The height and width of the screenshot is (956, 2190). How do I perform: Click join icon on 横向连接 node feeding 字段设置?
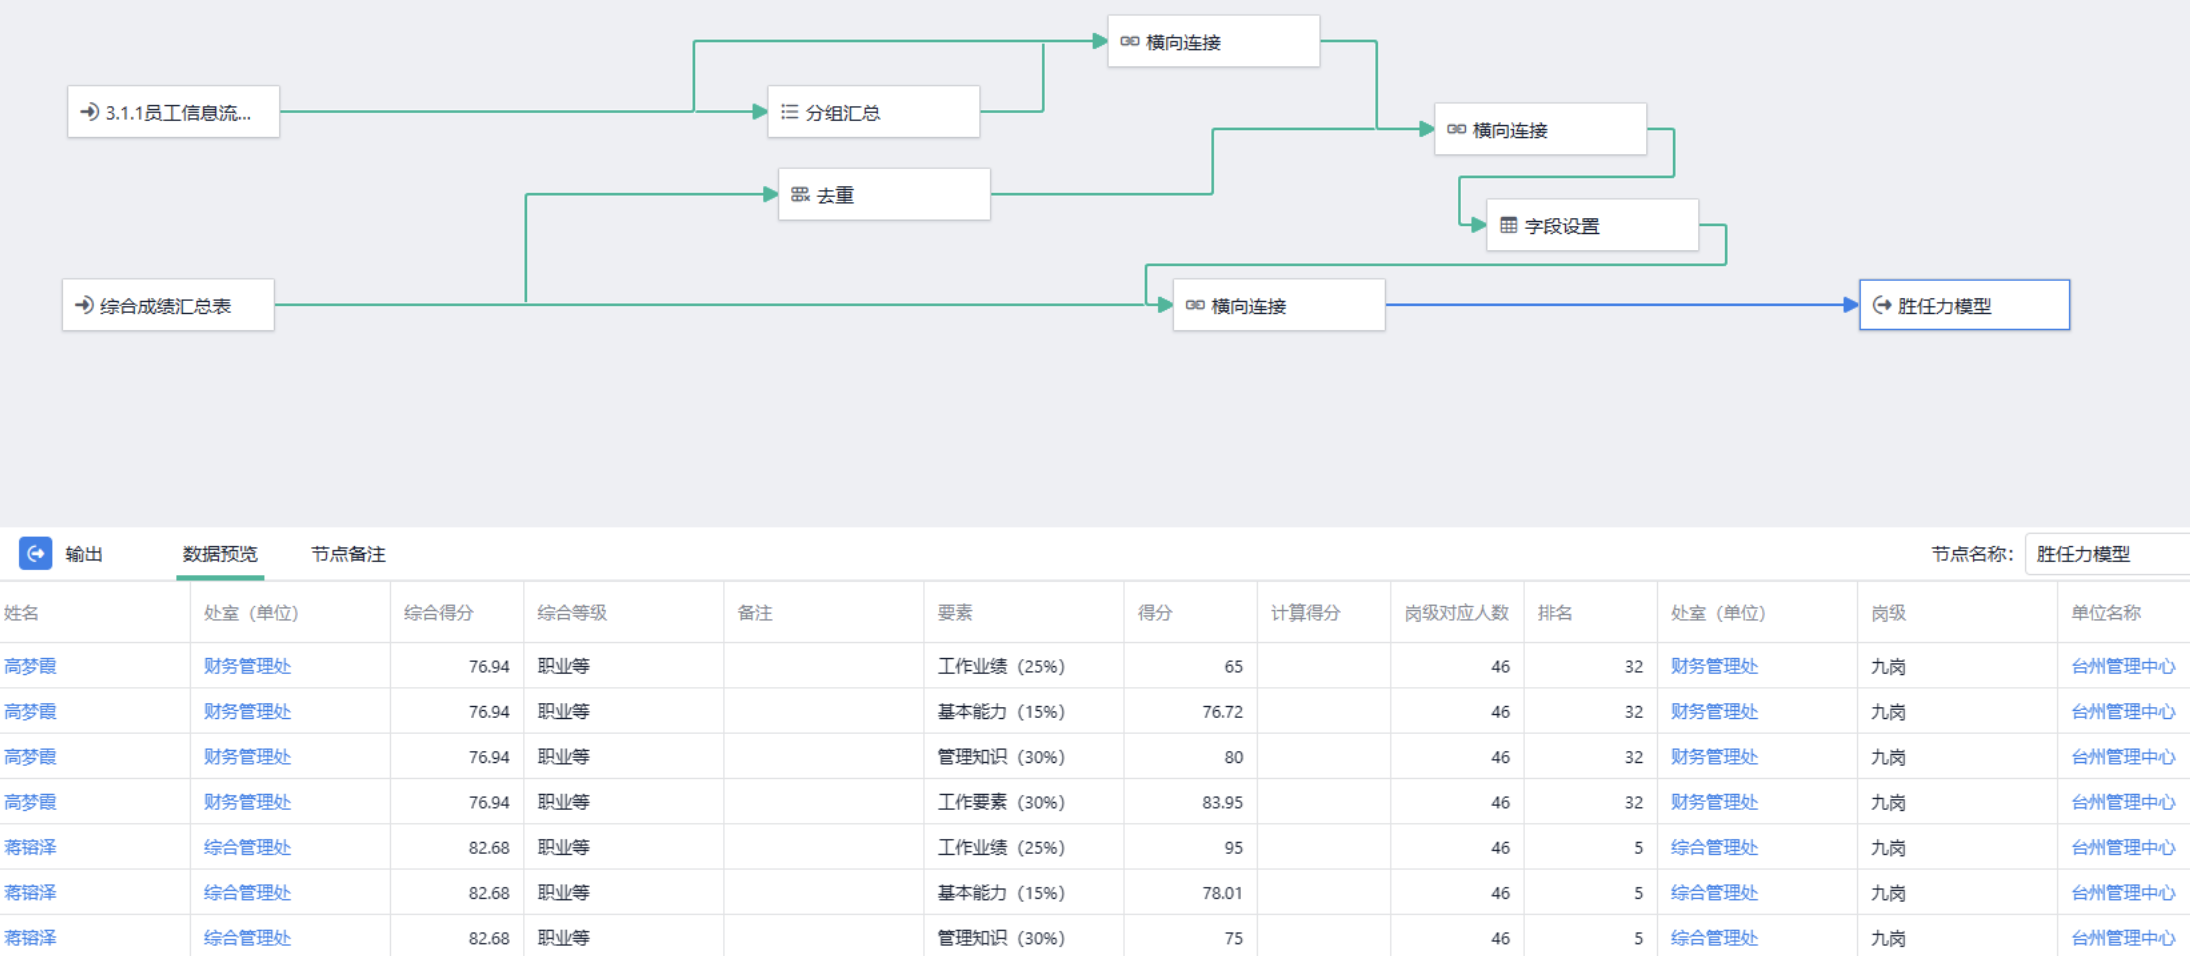point(1456,130)
